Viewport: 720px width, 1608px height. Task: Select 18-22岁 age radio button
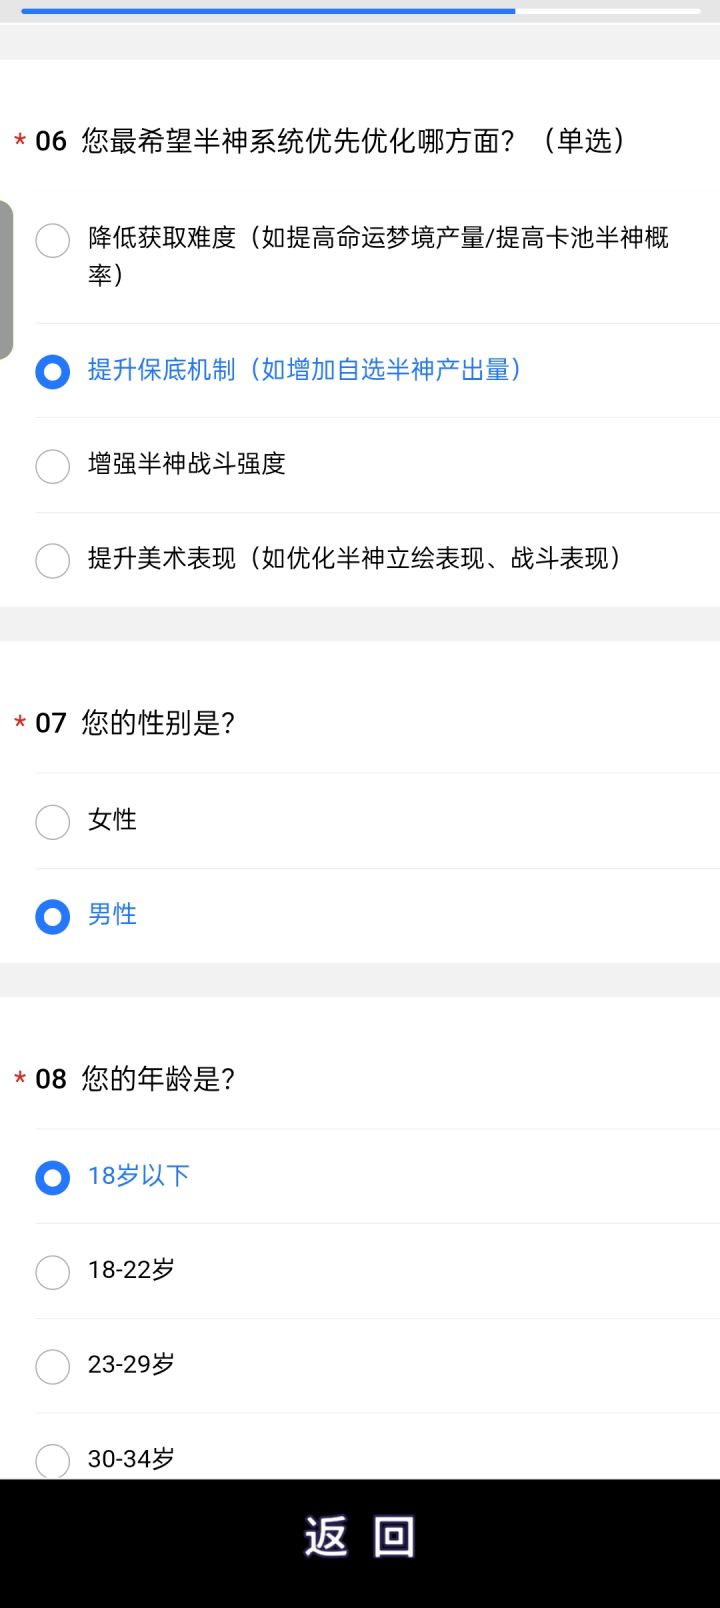52,1272
